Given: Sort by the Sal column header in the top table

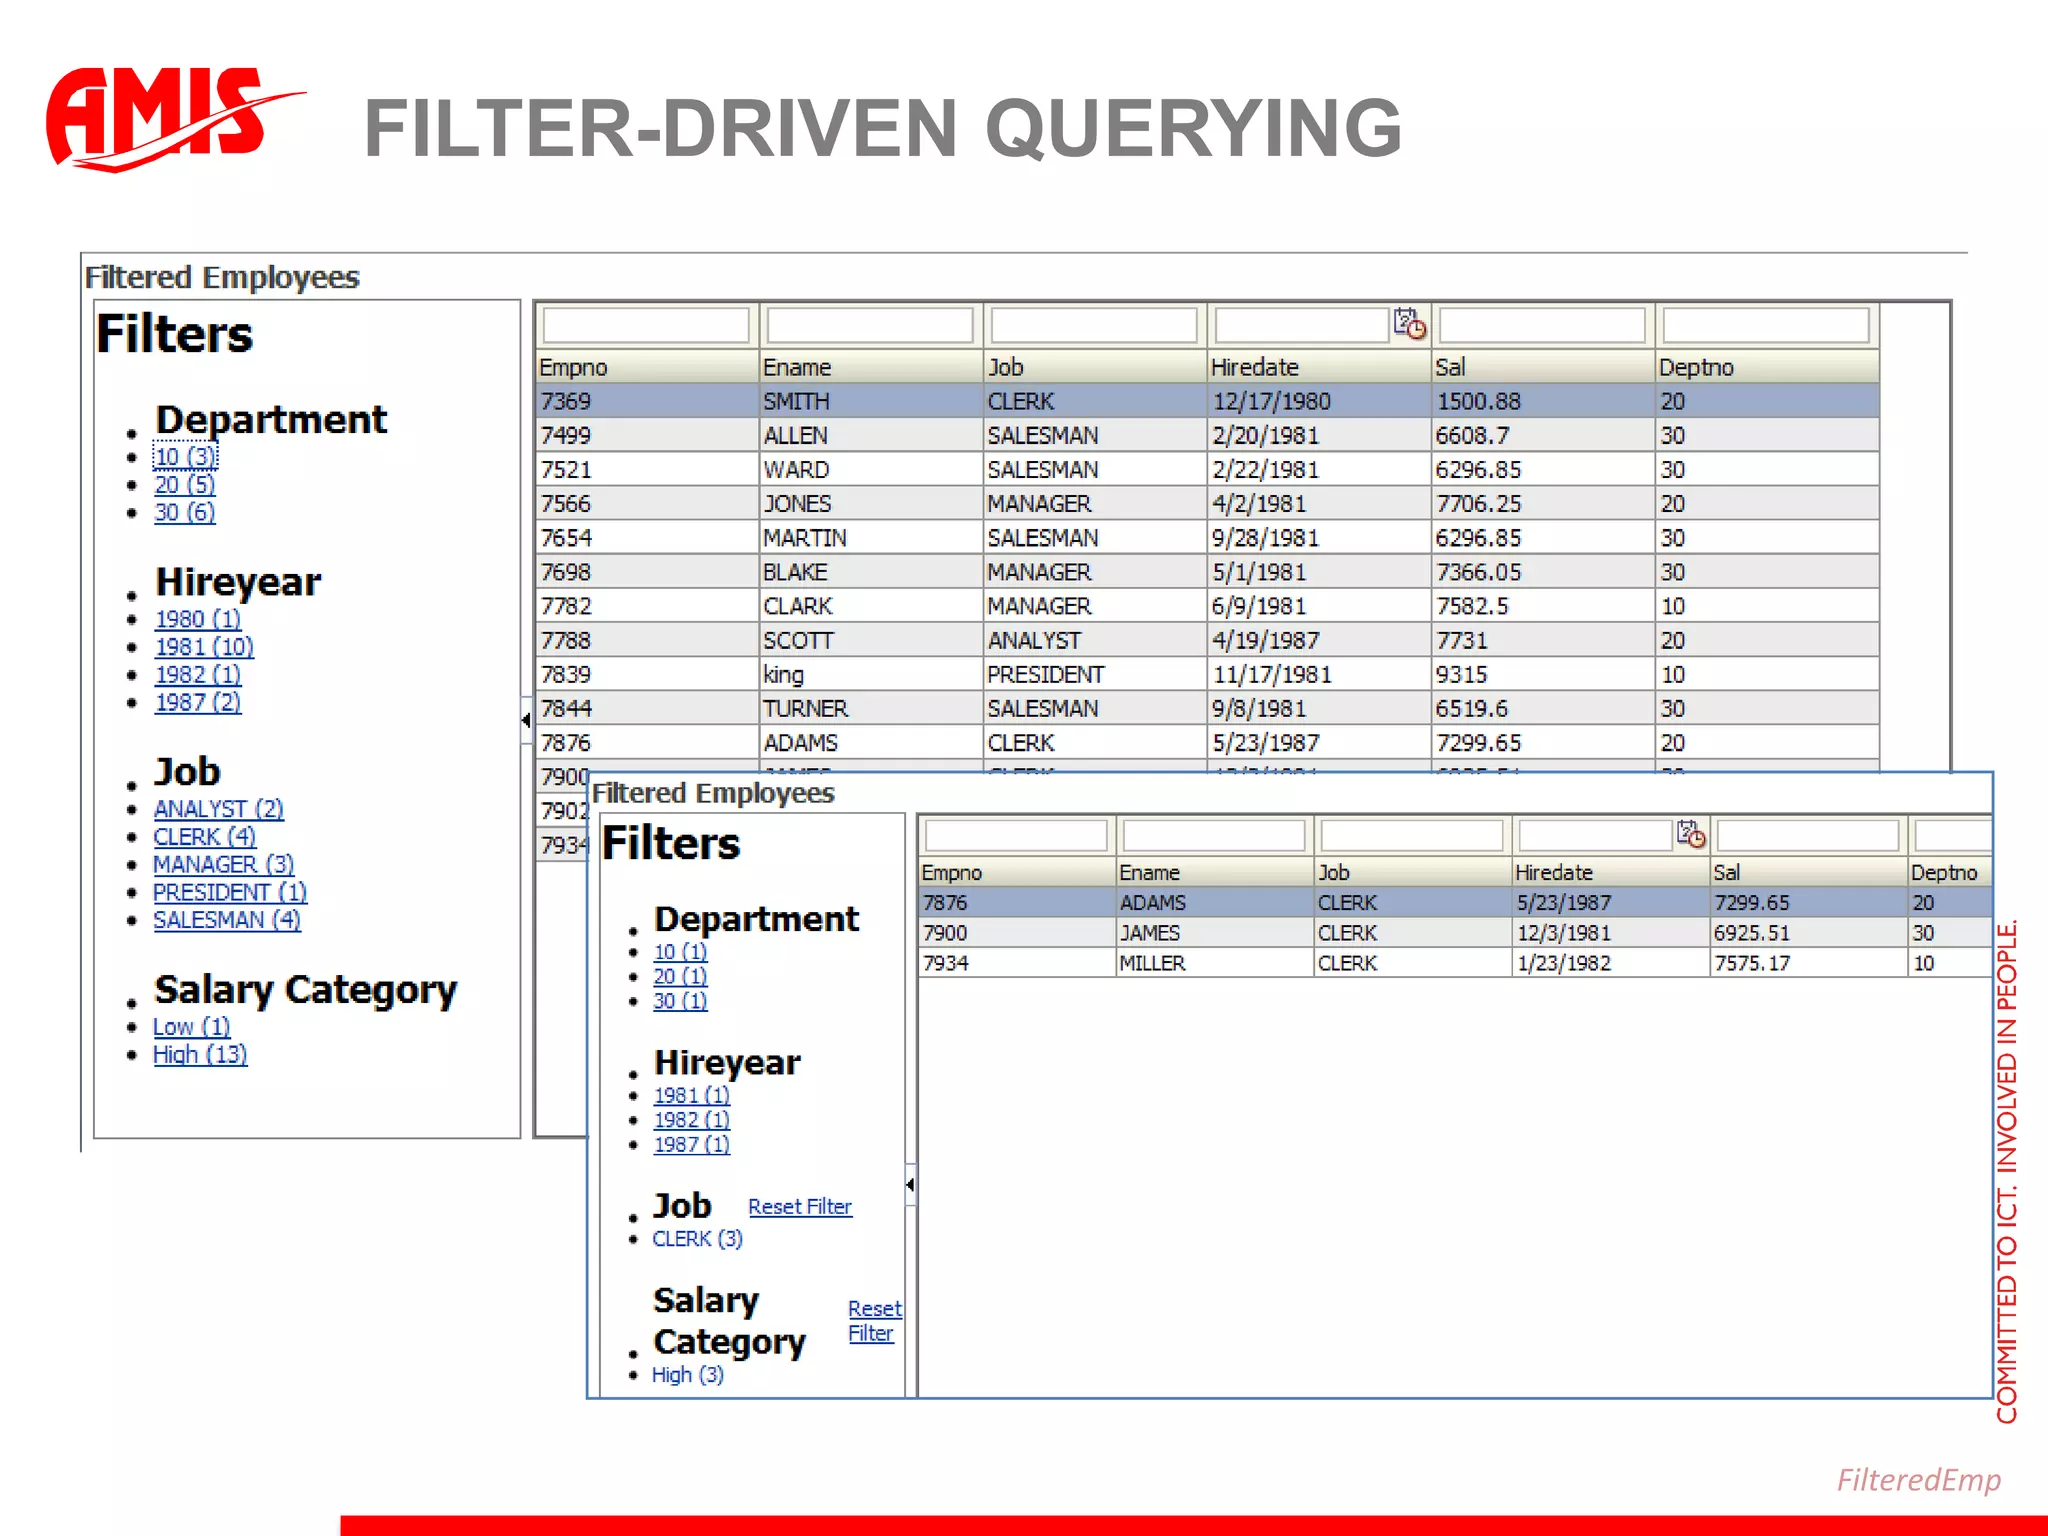Looking at the screenshot, I should [x=1450, y=367].
